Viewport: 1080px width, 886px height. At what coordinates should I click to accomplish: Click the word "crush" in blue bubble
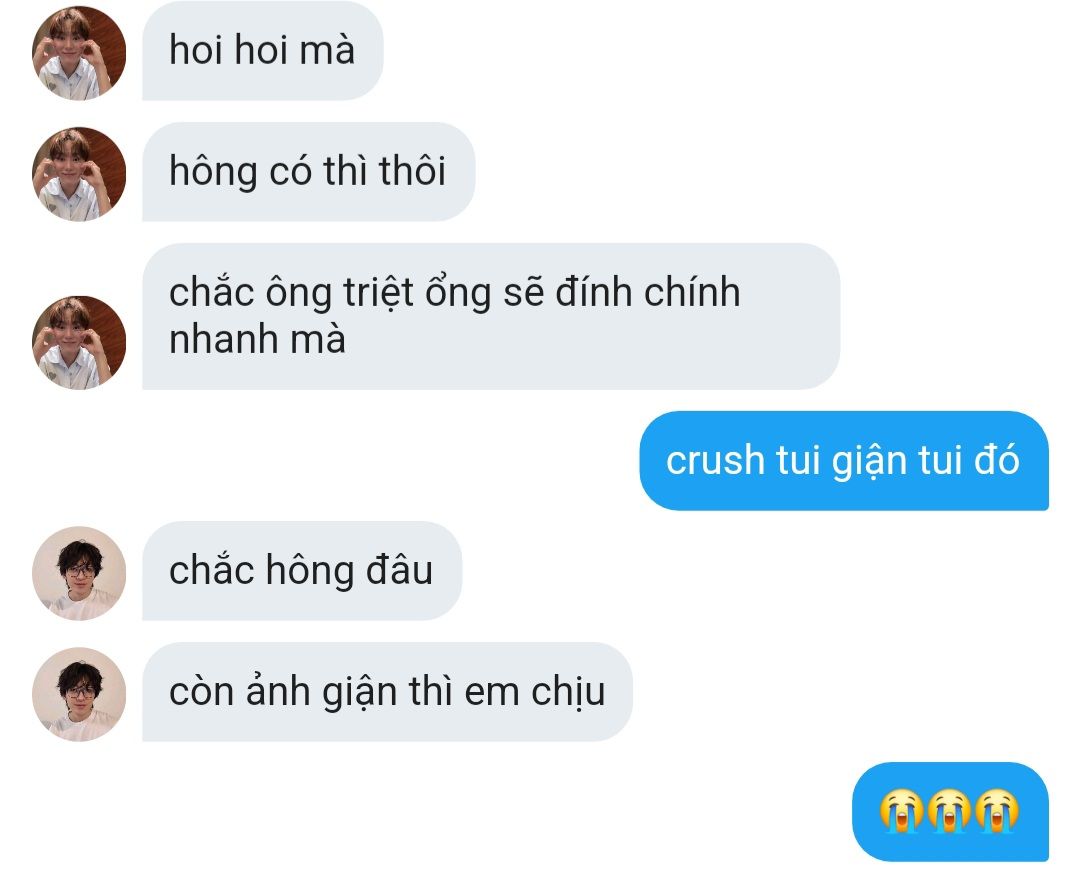(716, 460)
